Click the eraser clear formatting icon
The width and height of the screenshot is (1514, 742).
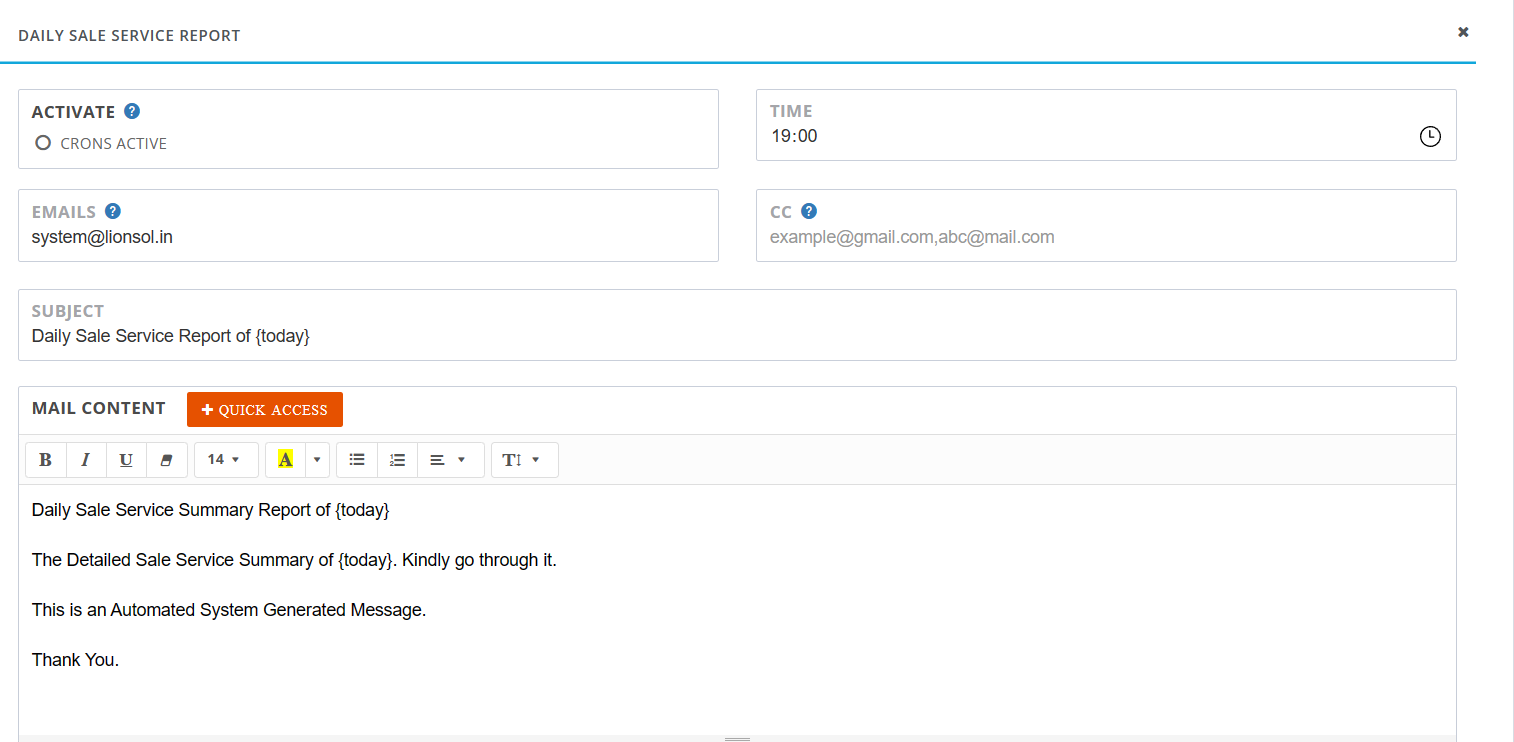pos(167,460)
